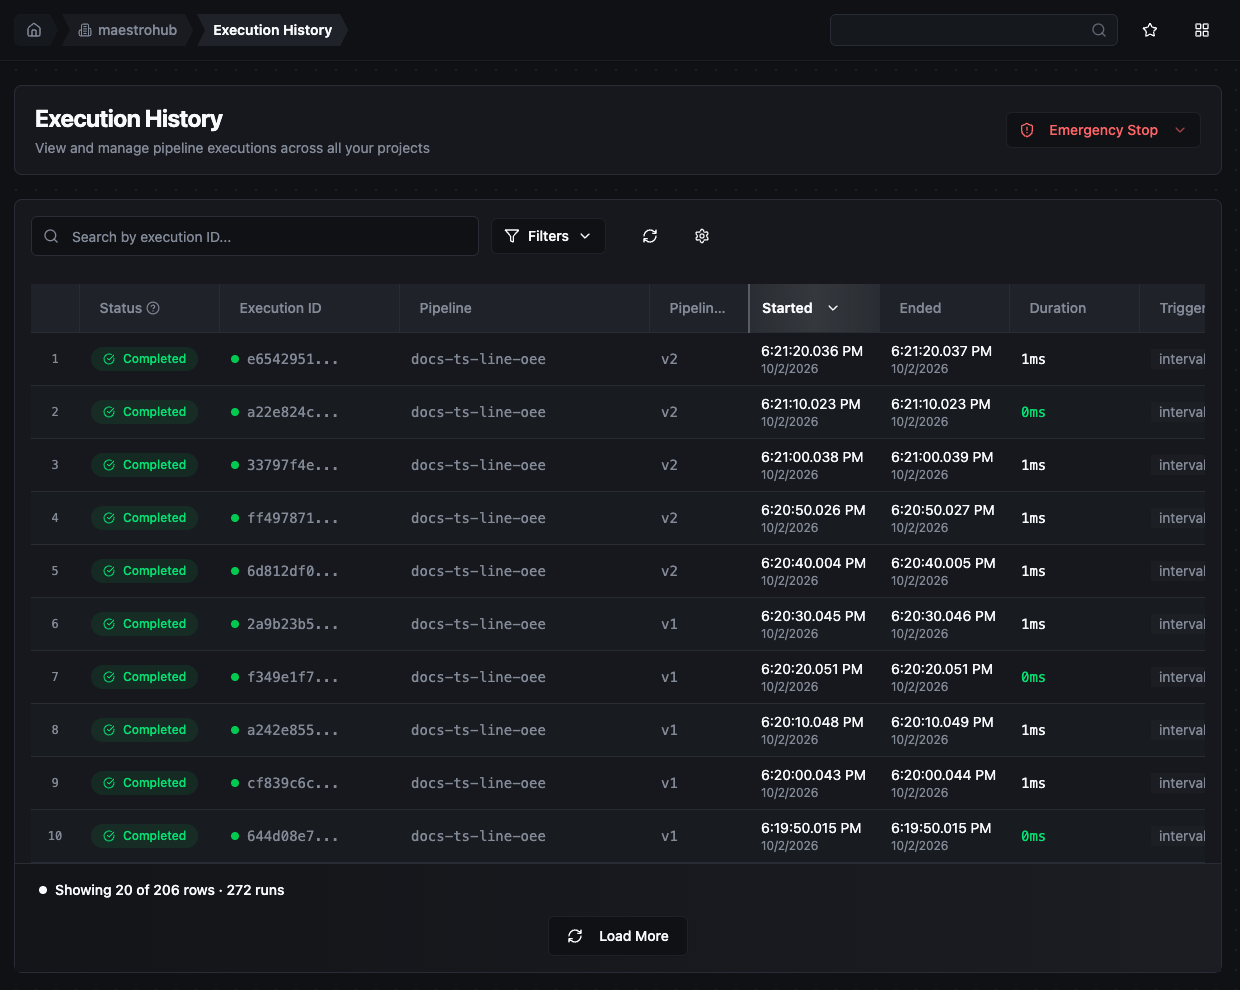This screenshot has width=1240, height=990.
Task: Click the Search by execution ID field
Action: [x=255, y=237]
